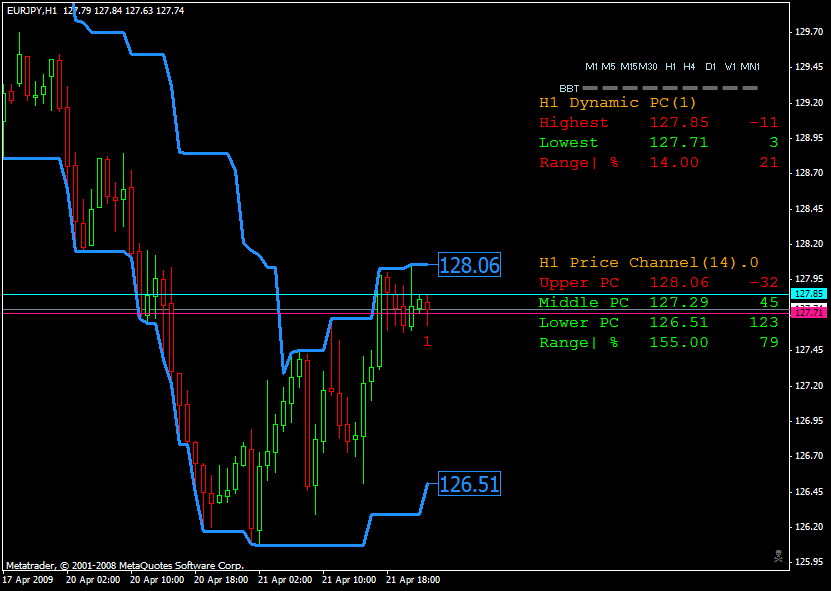
Task: Click the '21 Apr 02:00' time axis label
Action: click(286, 580)
